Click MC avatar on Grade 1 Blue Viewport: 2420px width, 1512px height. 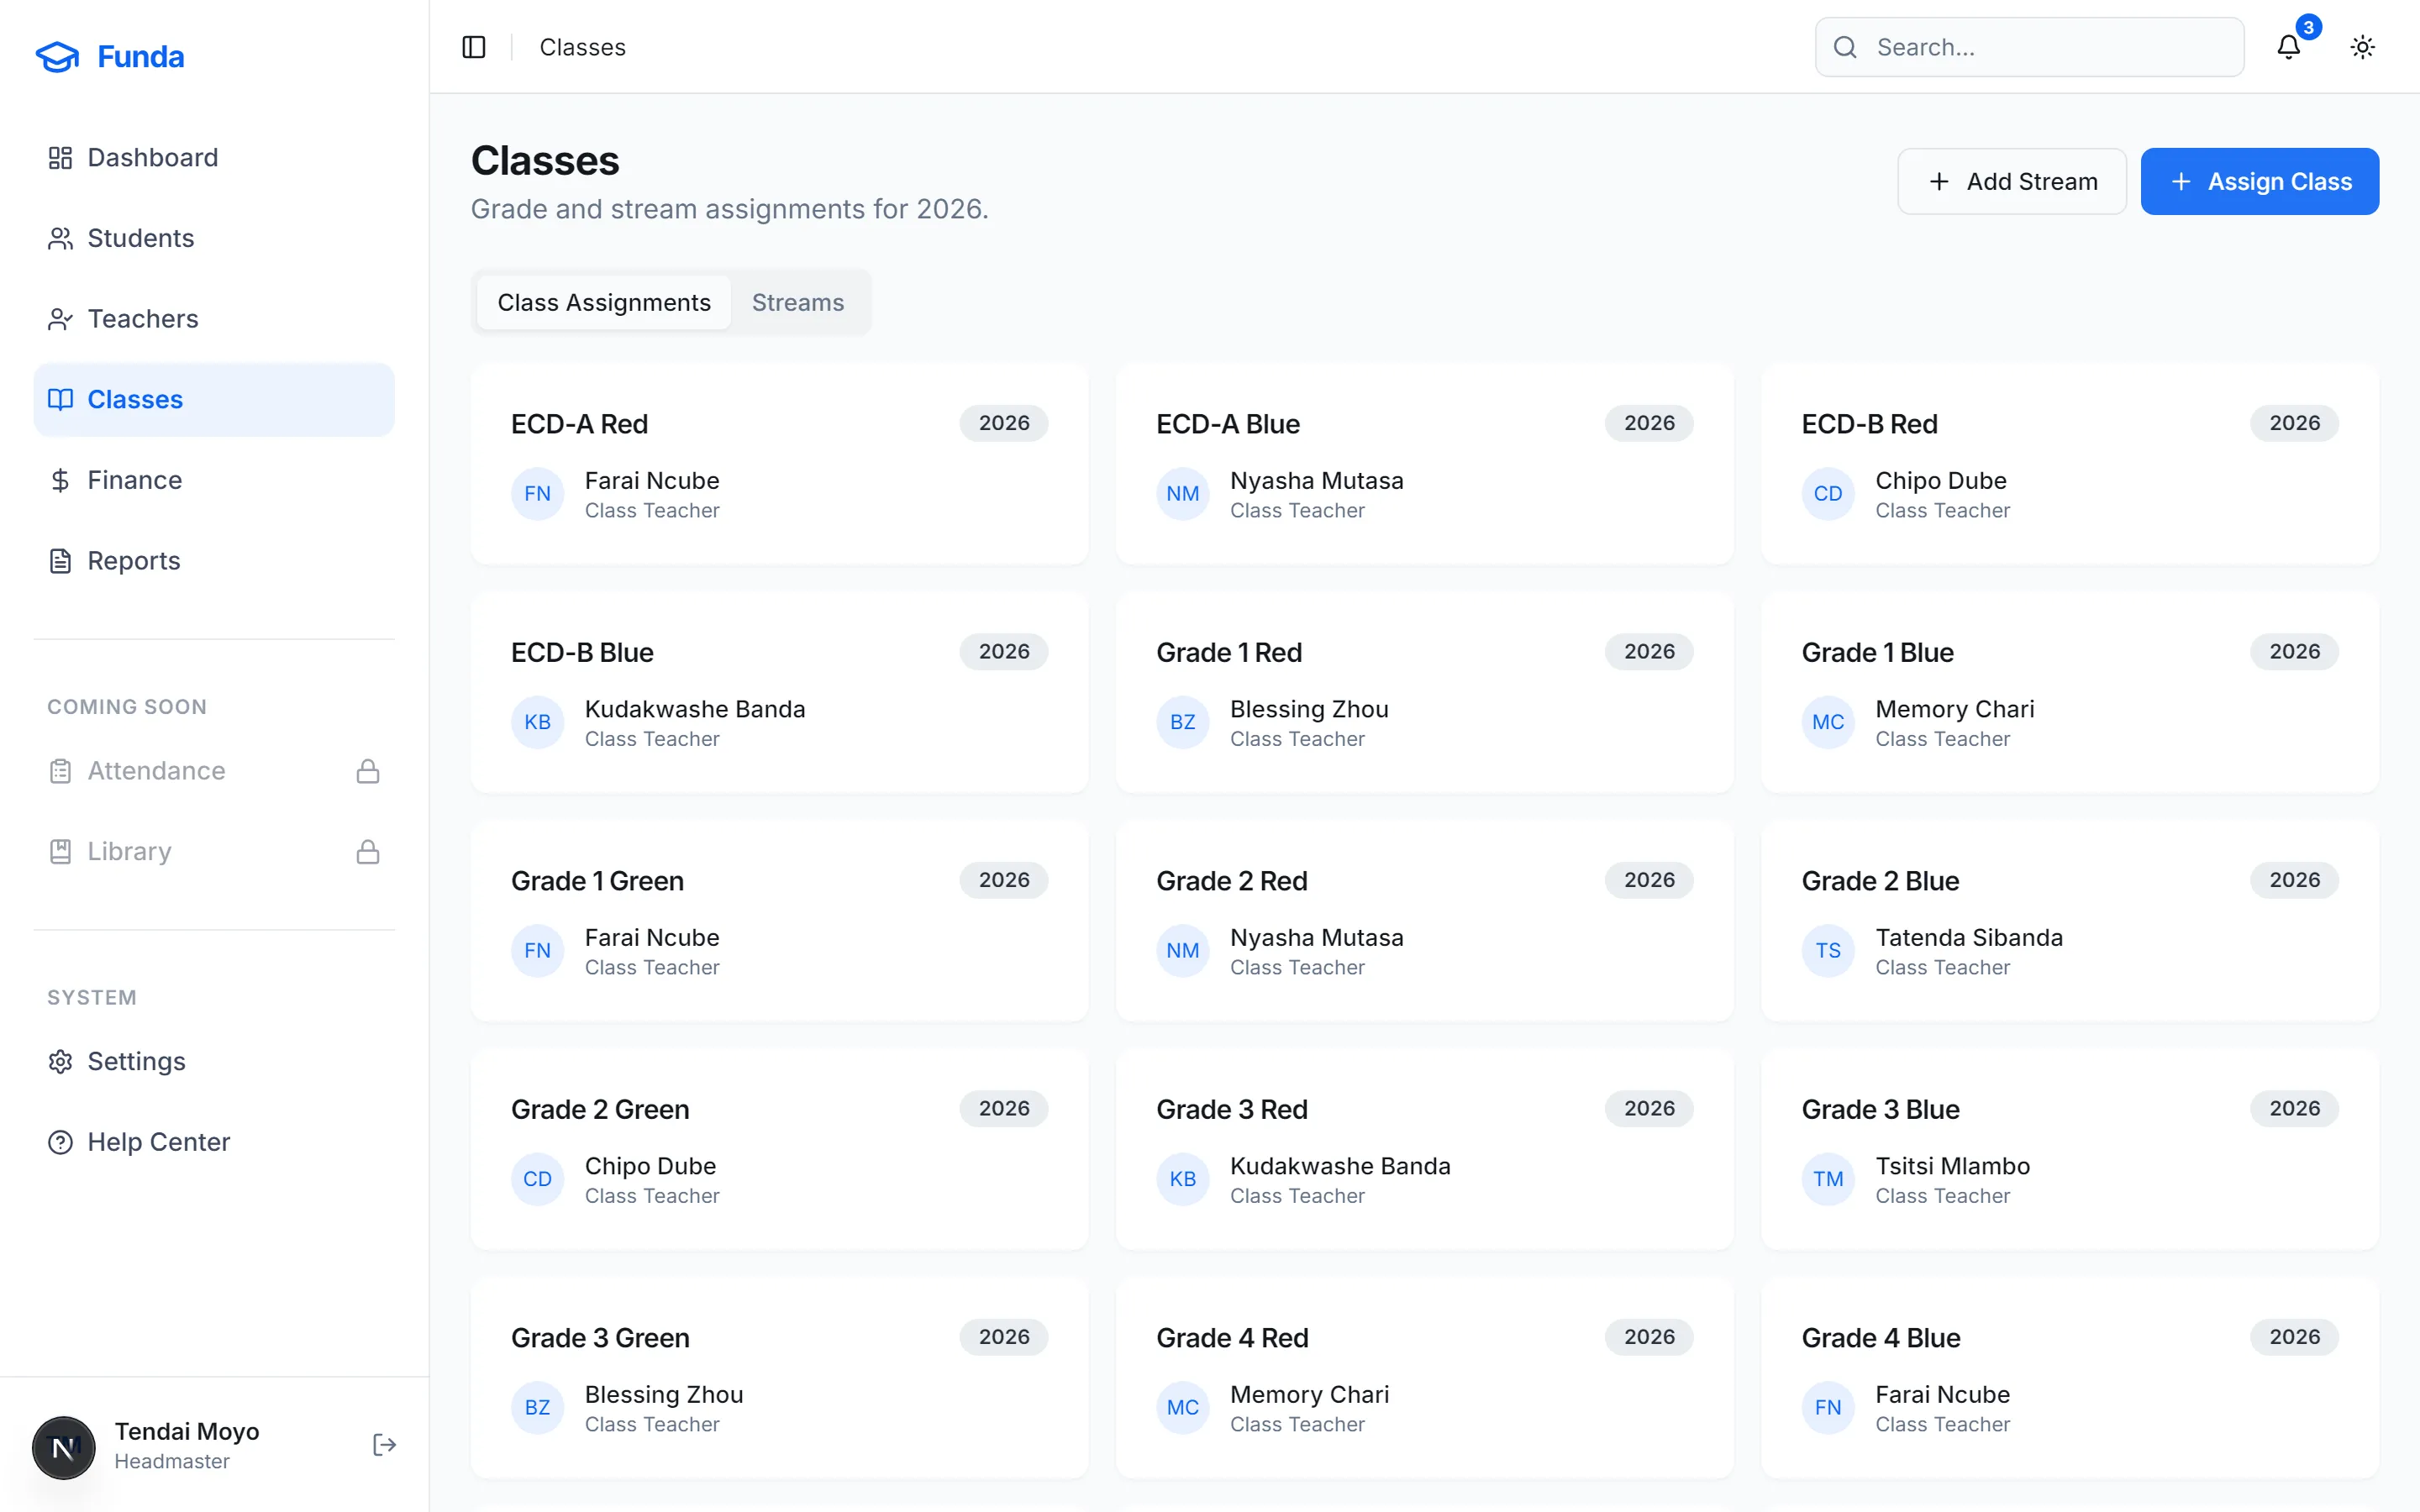coord(1828,722)
